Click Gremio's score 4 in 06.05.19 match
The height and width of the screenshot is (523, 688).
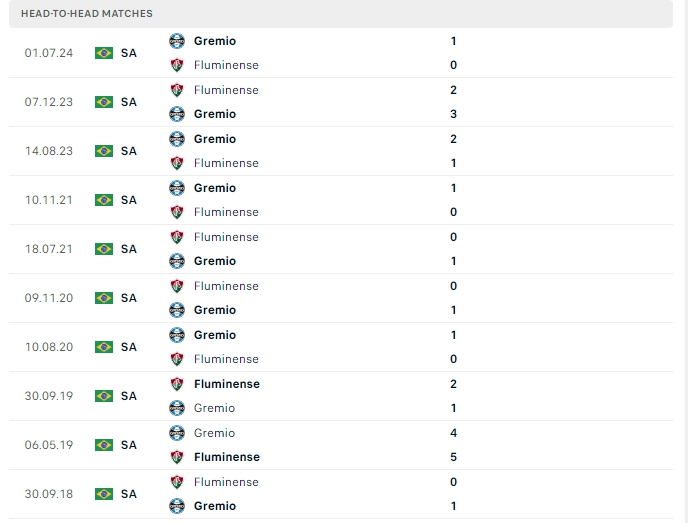454,433
